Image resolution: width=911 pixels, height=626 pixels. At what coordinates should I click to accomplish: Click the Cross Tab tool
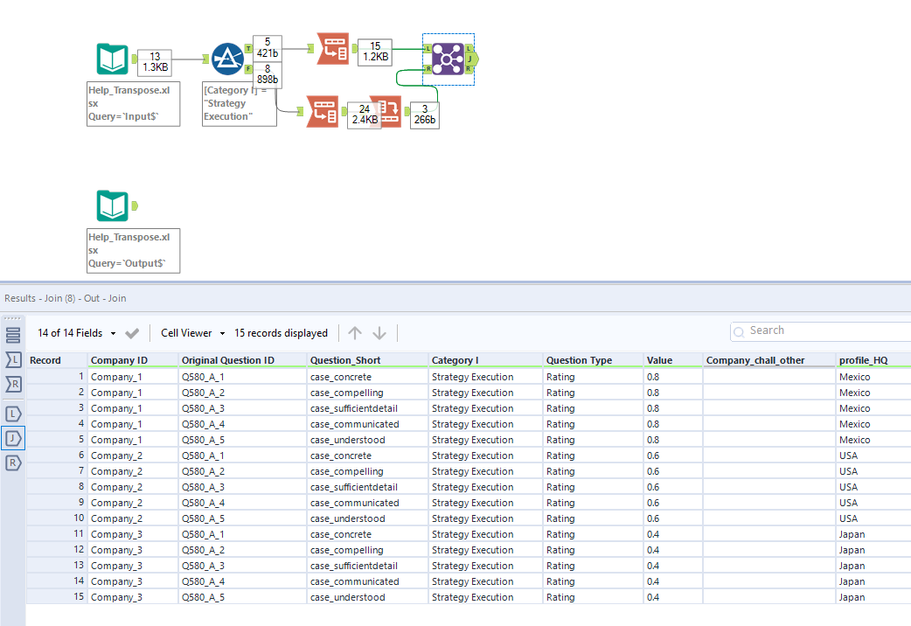point(386,111)
